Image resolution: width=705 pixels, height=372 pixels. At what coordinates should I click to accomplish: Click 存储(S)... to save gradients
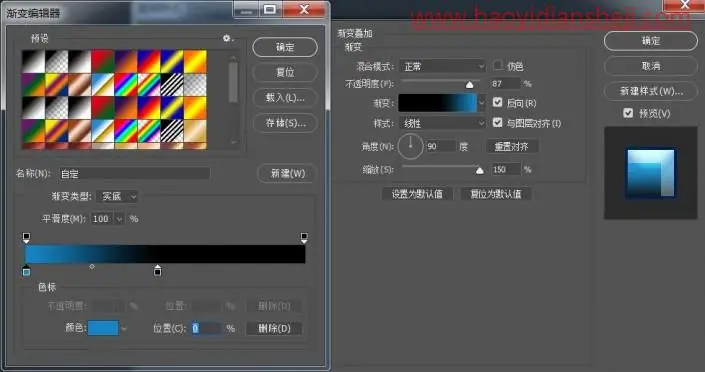coord(285,123)
